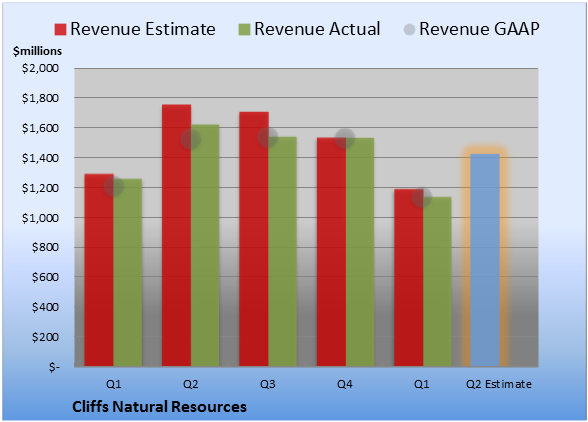Click the red estimate bar above Q4

coord(331,252)
